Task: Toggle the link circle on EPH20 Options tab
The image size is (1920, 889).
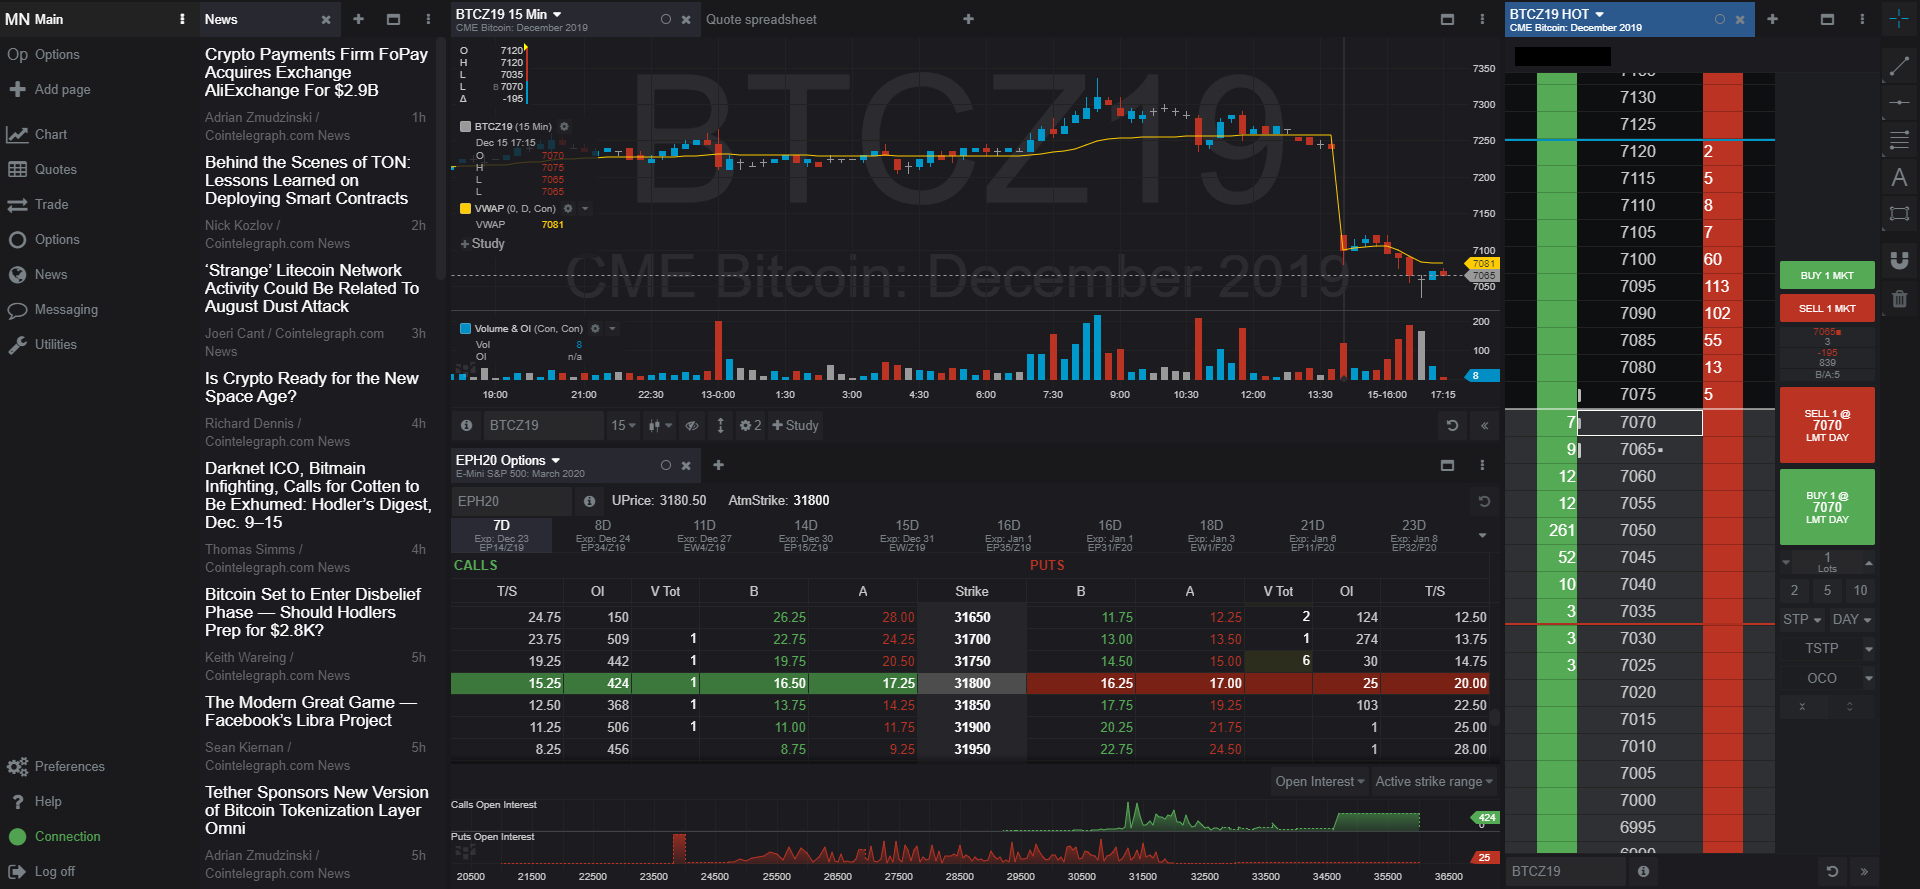Action: coord(666,465)
